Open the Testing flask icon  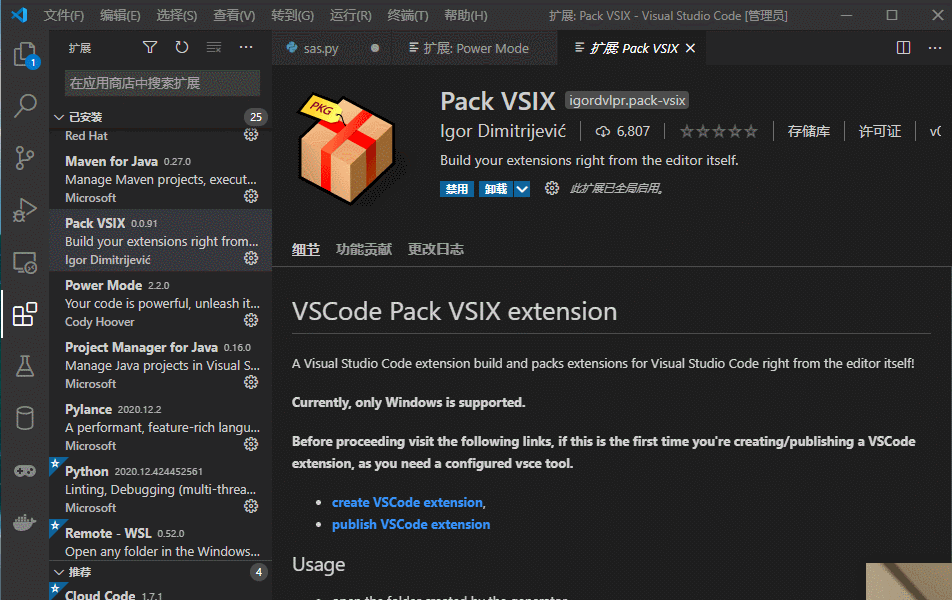(x=25, y=366)
